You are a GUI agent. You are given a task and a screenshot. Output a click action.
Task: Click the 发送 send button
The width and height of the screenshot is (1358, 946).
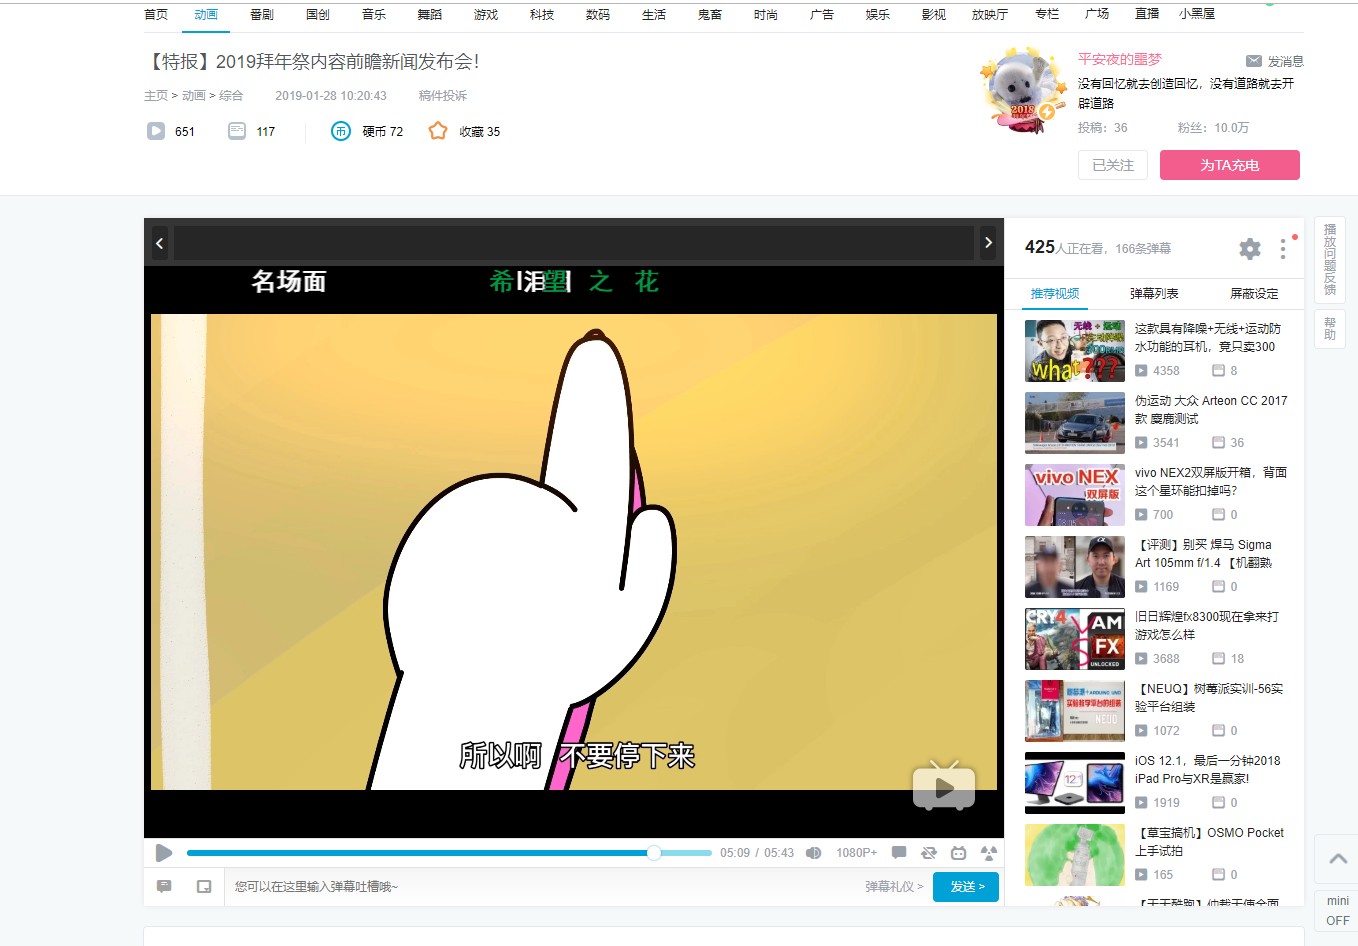pos(966,886)
